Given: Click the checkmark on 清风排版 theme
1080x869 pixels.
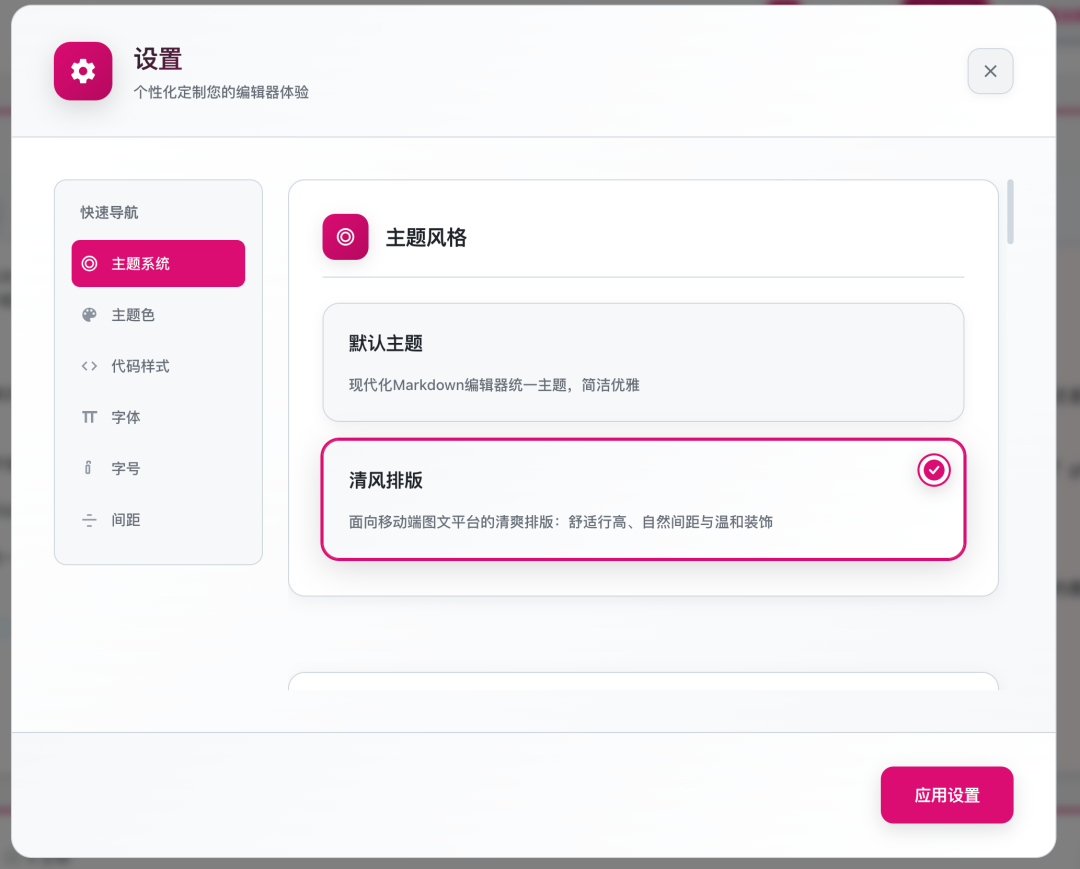Looking at the screenshot, I should click(933, 470).
